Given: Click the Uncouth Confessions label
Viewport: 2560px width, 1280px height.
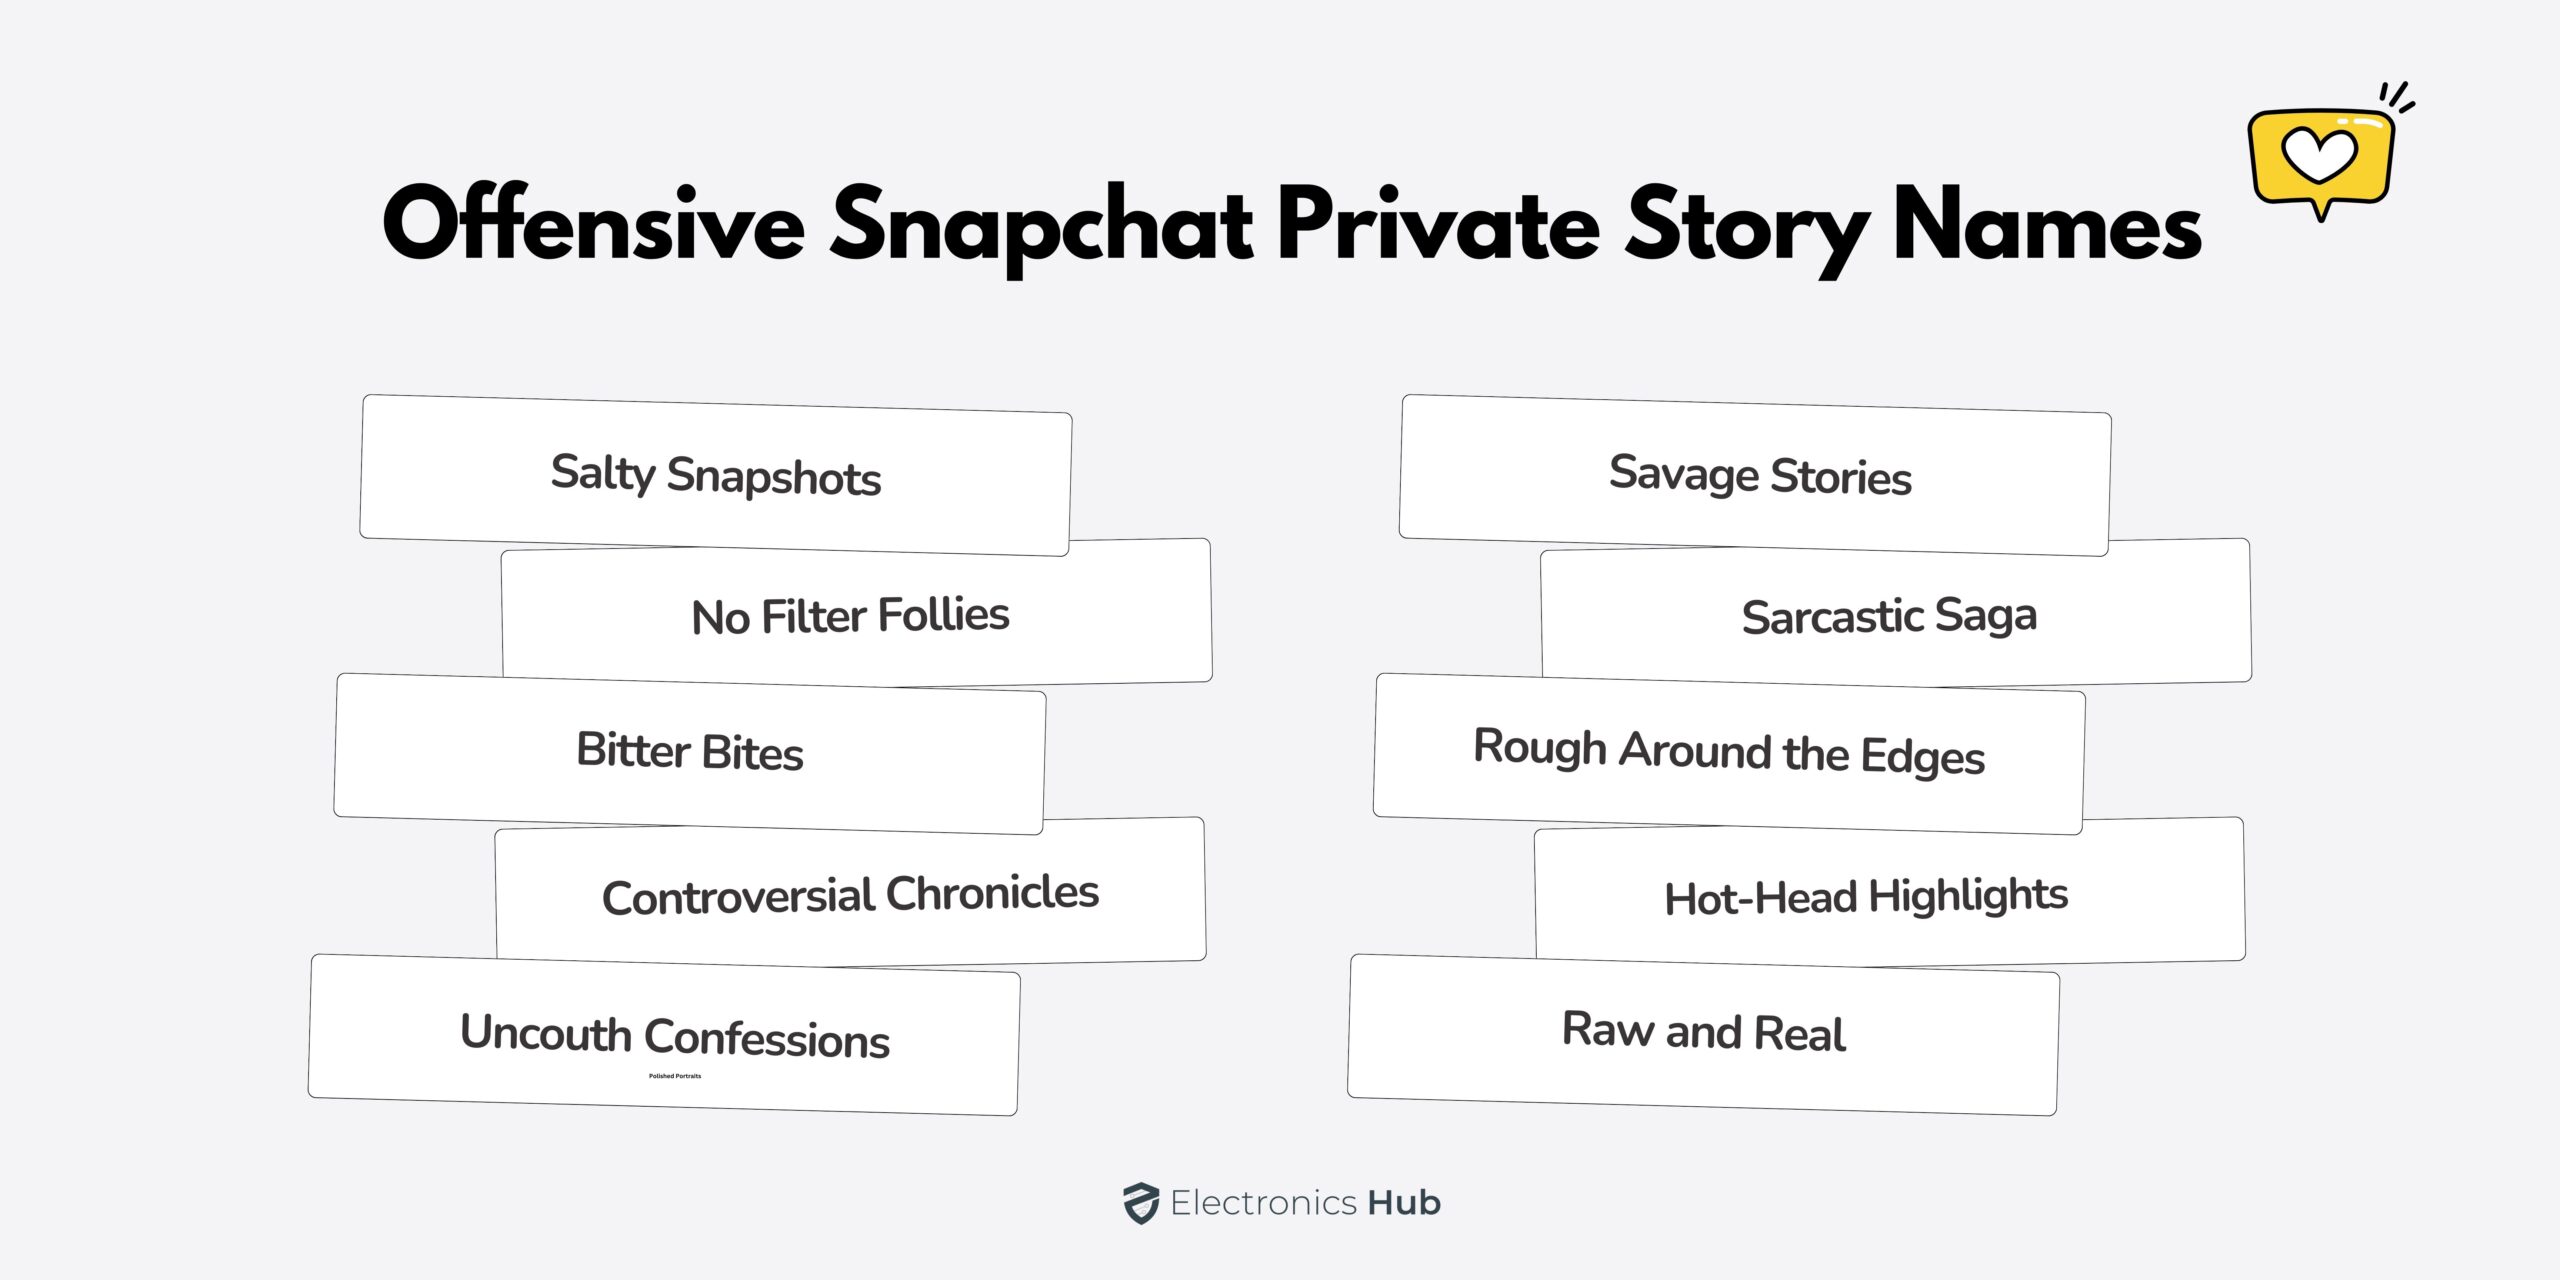Looking at the screenshot, I should click(x=675, y=1035).
